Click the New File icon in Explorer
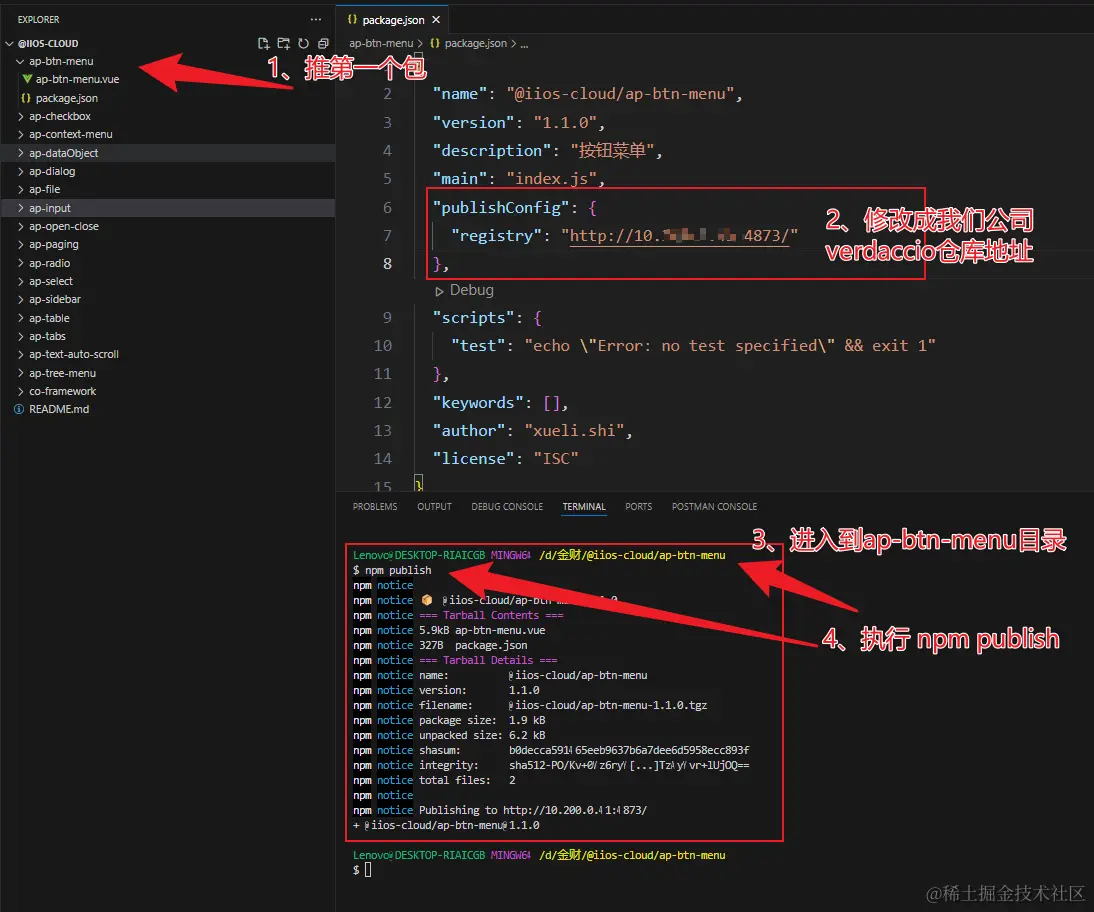This screenshot has width=1094, height=912. [263, 43]
